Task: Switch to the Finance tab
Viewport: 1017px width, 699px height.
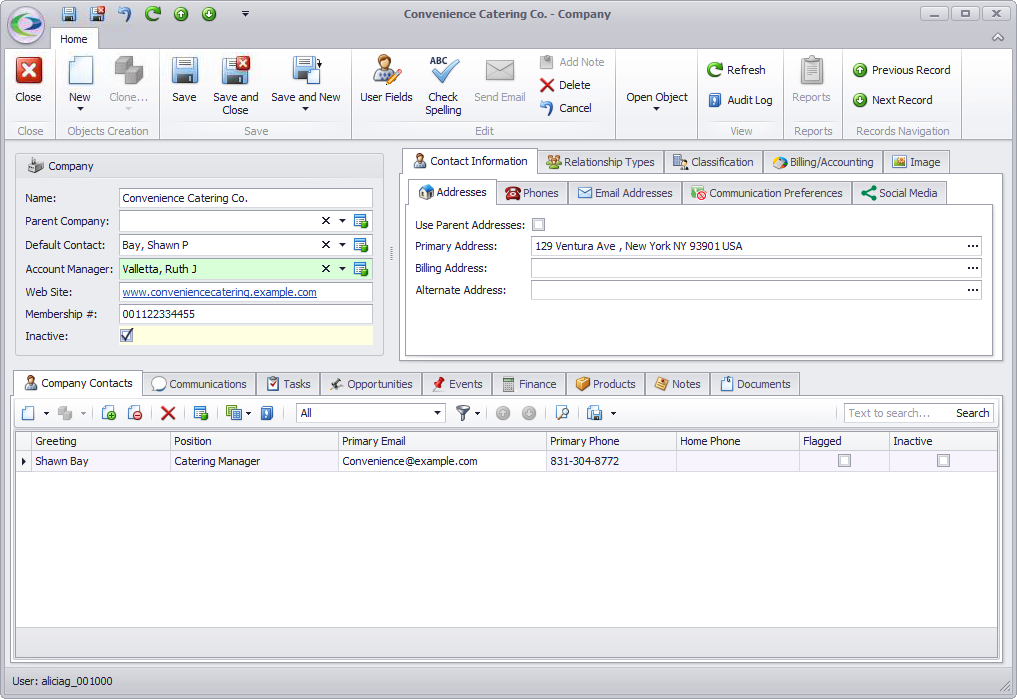Action: 529,384
